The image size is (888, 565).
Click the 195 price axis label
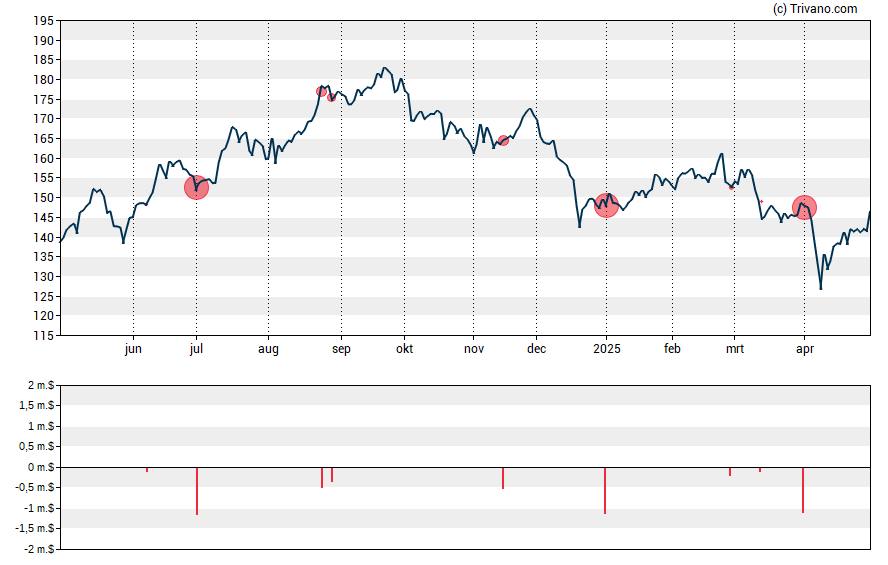tap(44, 21)
